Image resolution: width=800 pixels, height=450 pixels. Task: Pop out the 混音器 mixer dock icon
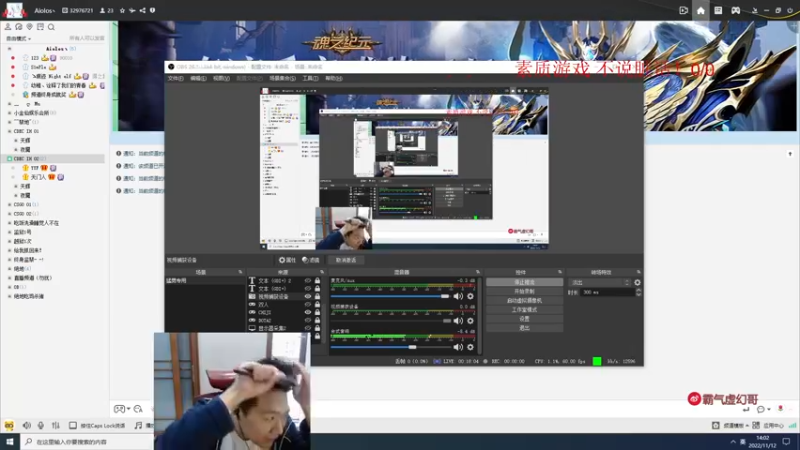pos(478,272)
